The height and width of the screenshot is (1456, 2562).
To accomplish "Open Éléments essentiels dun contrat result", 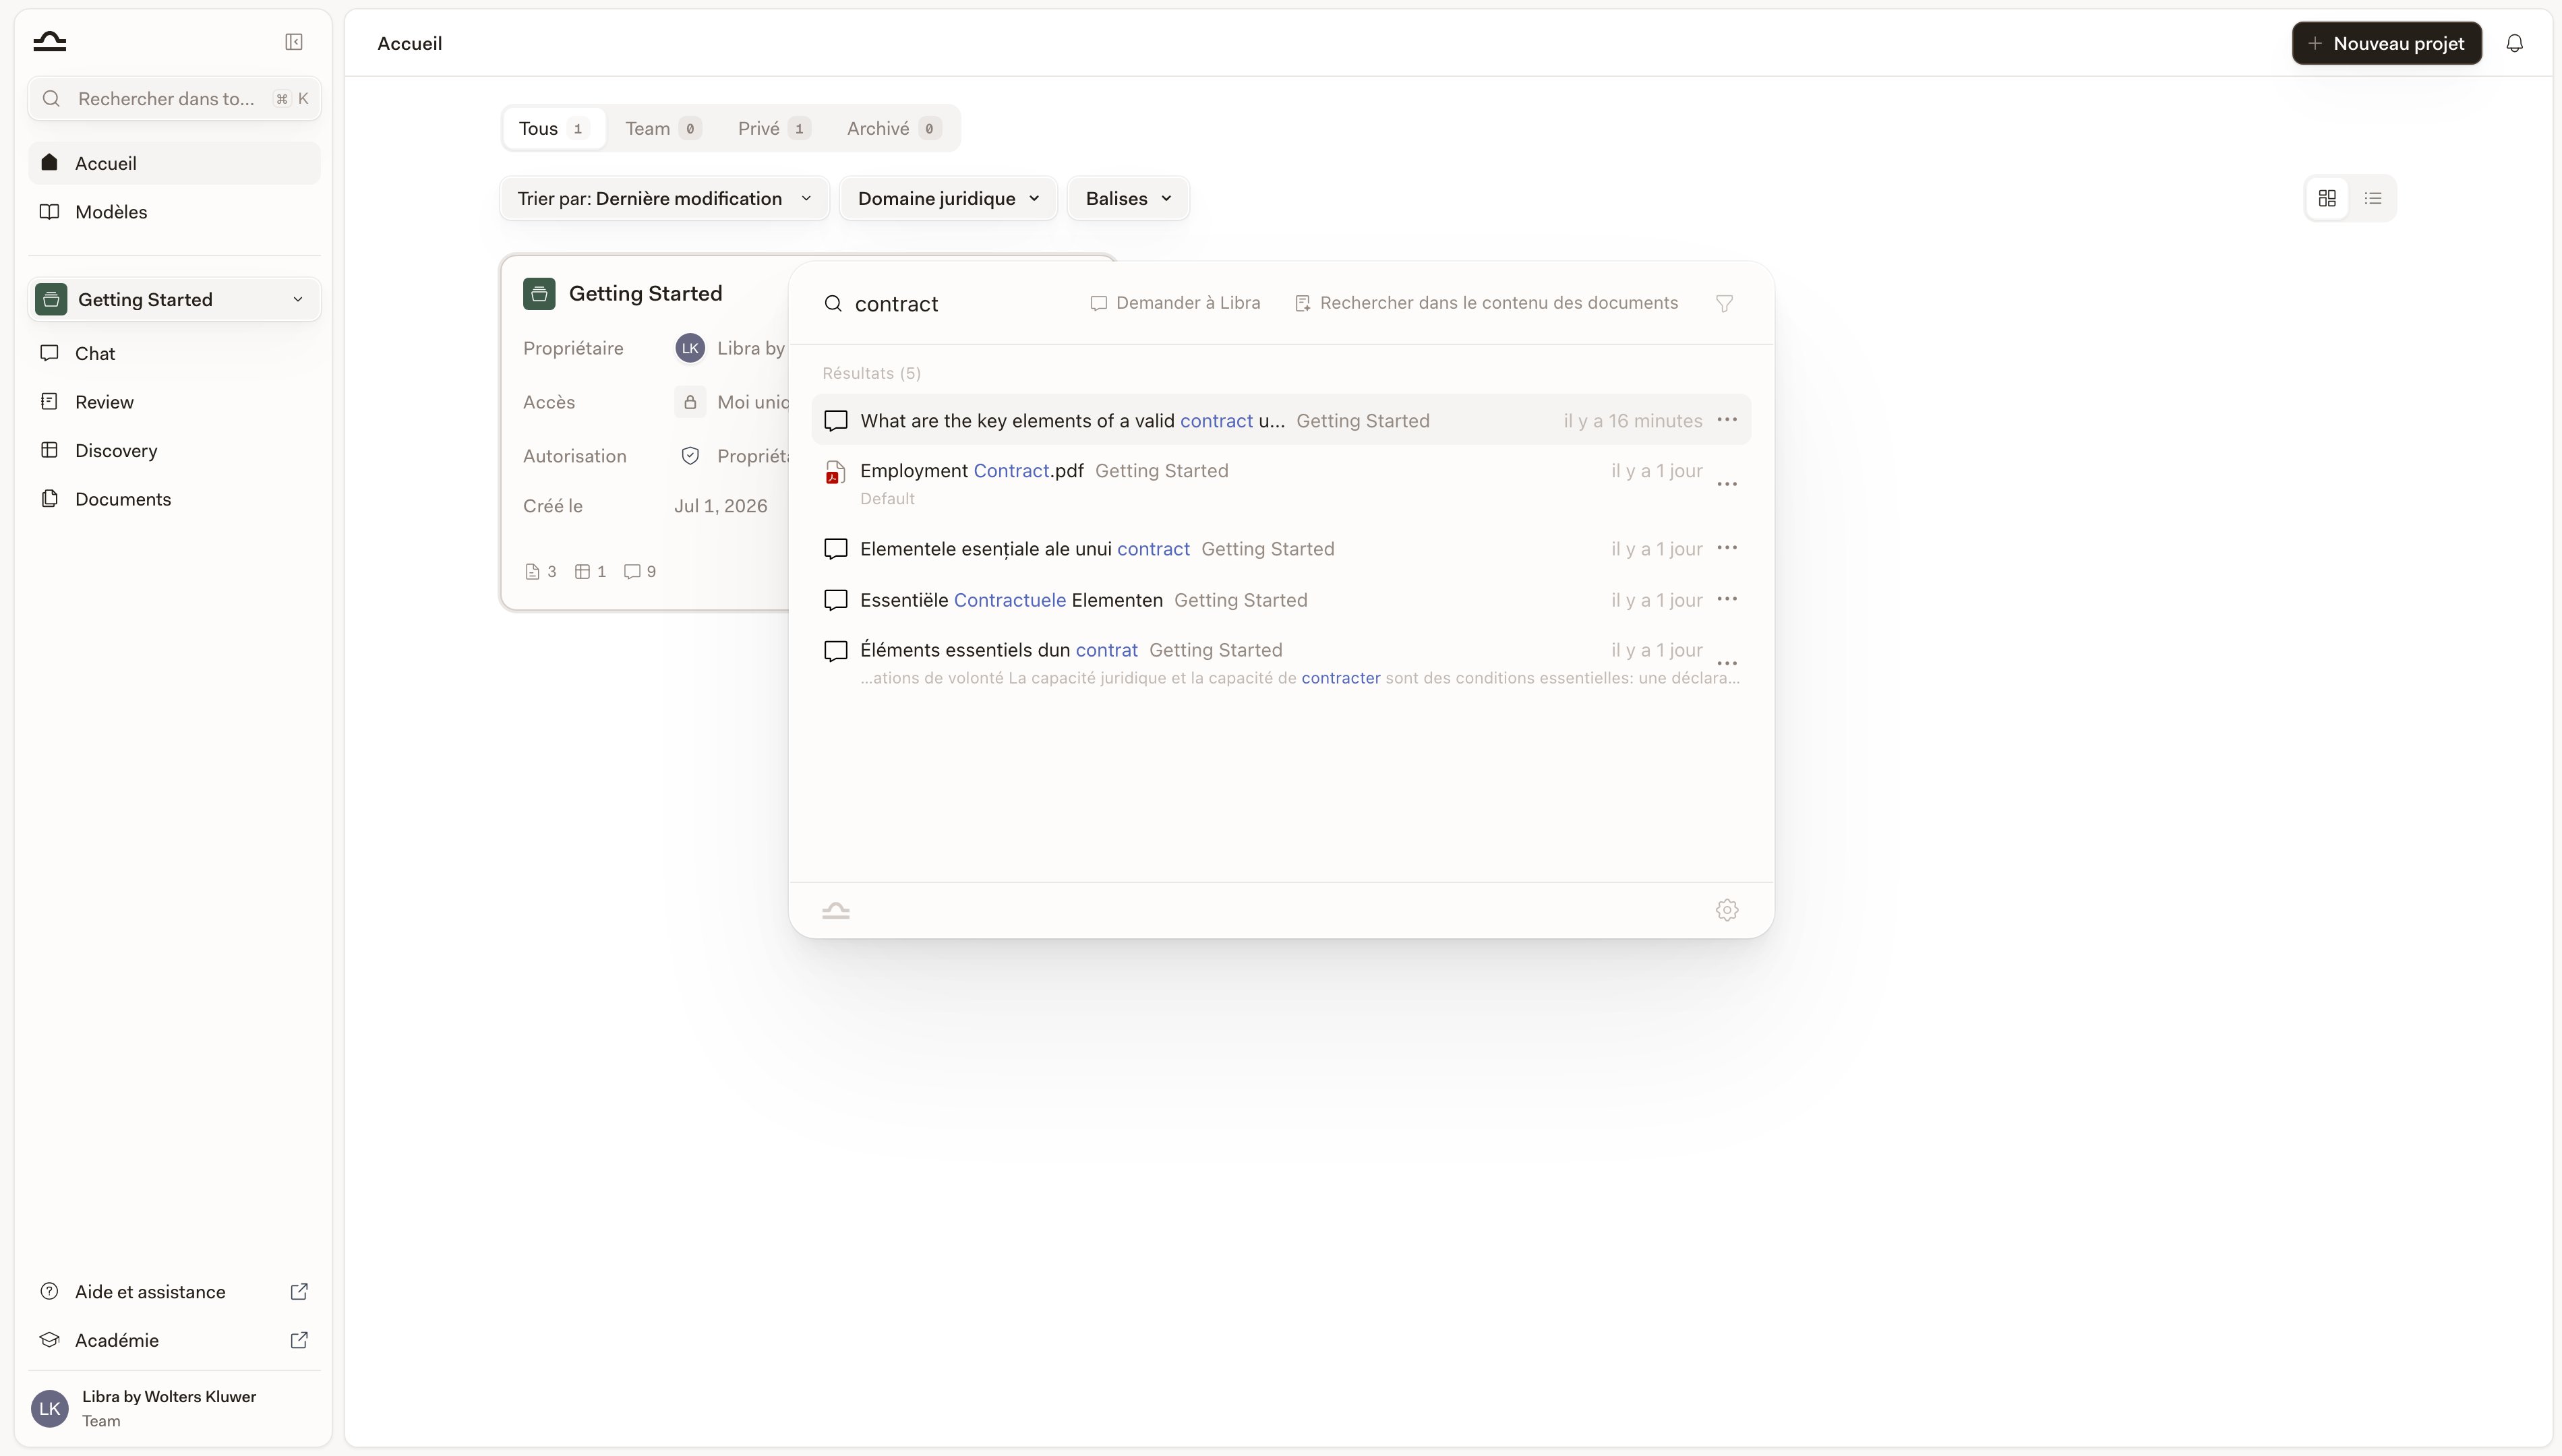I will [1281, 663].
